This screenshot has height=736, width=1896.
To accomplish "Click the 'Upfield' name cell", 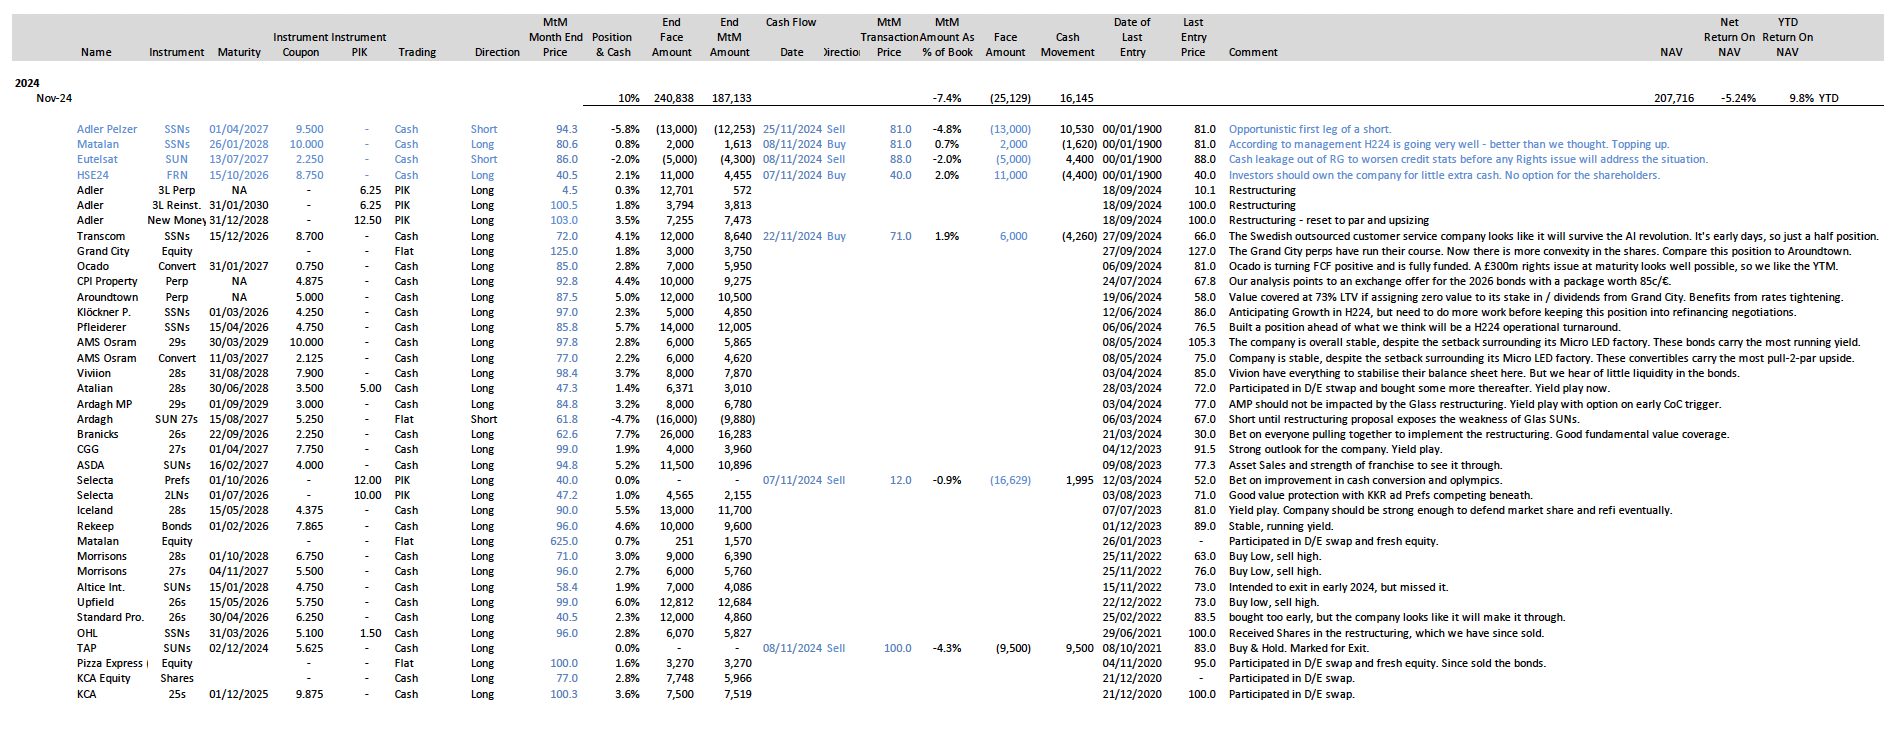I will (95, 602).
